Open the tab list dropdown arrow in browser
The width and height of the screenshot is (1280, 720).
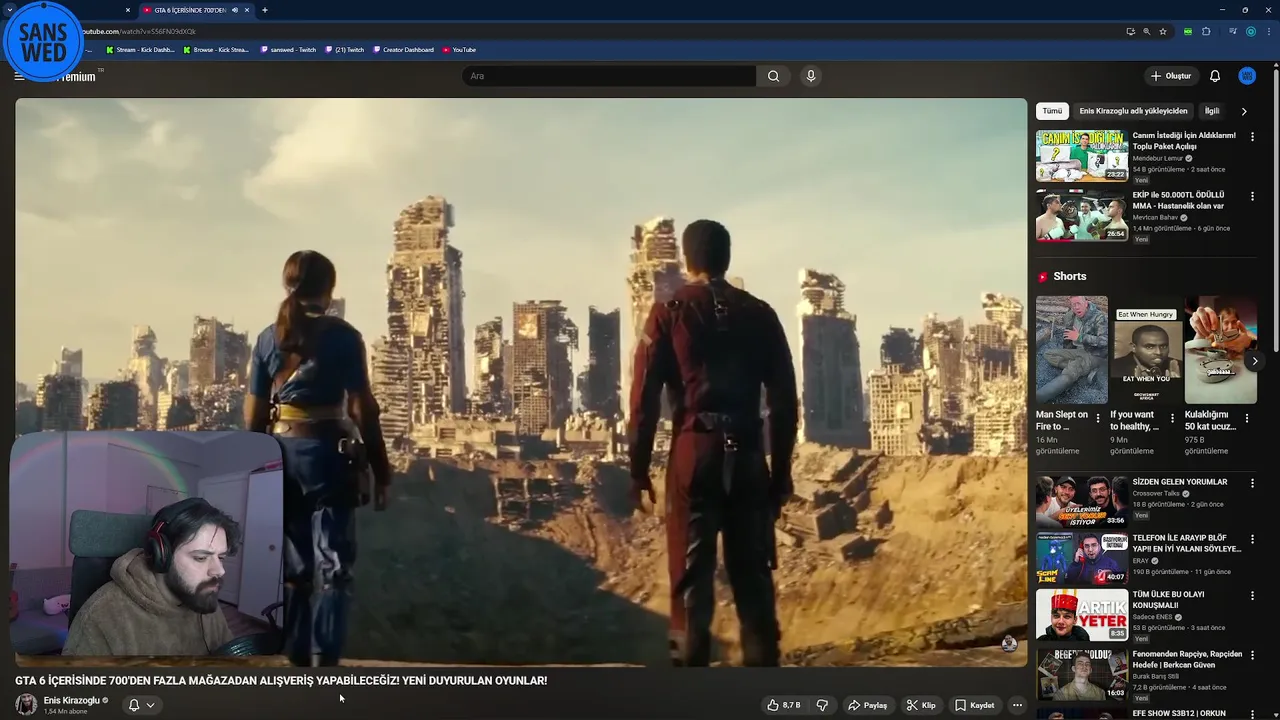[x=10, y=10]
